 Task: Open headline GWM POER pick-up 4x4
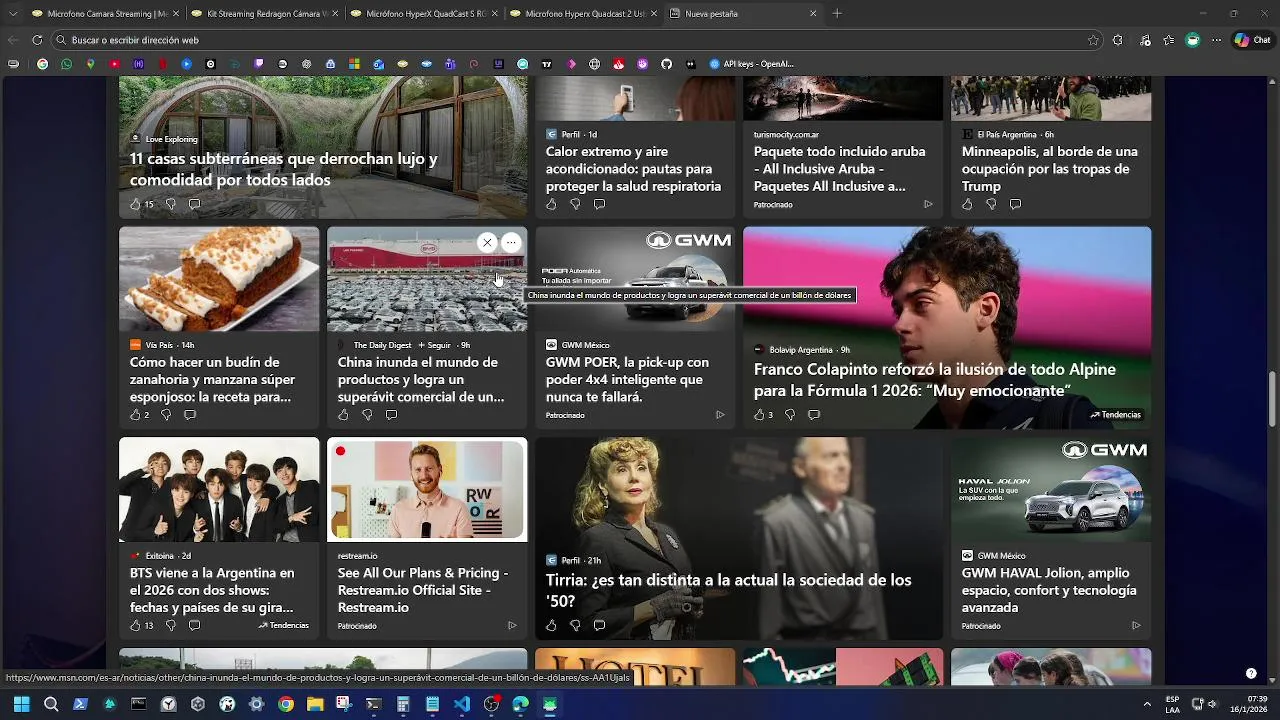tap(627, 380)
